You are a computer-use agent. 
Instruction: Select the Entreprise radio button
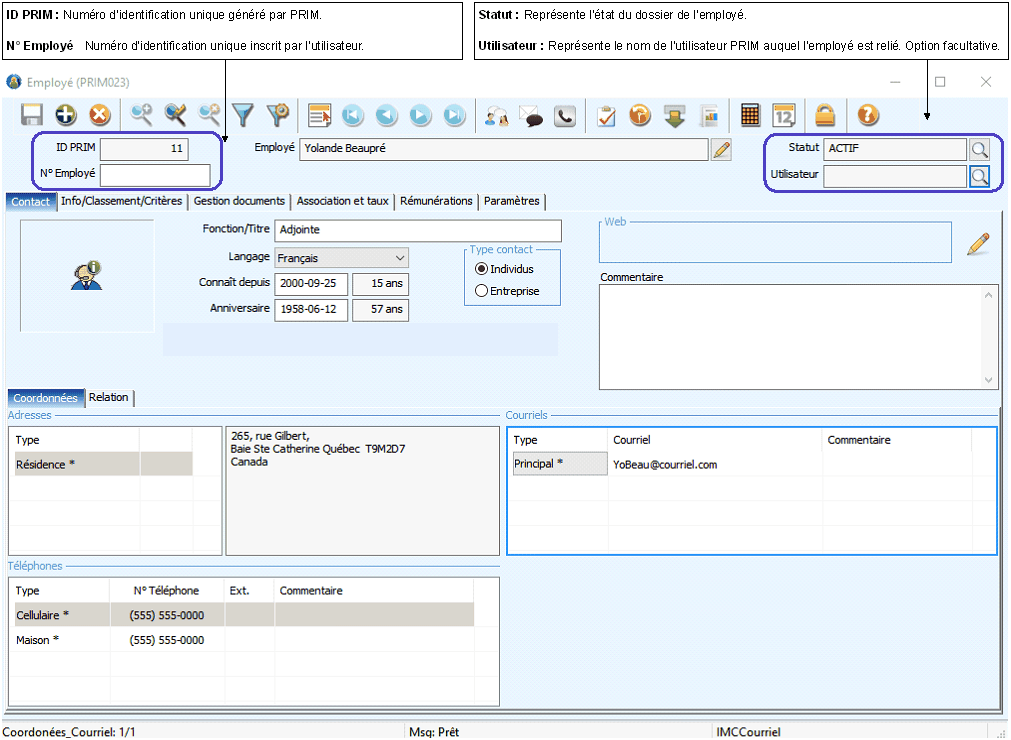(x=482, y=291)
